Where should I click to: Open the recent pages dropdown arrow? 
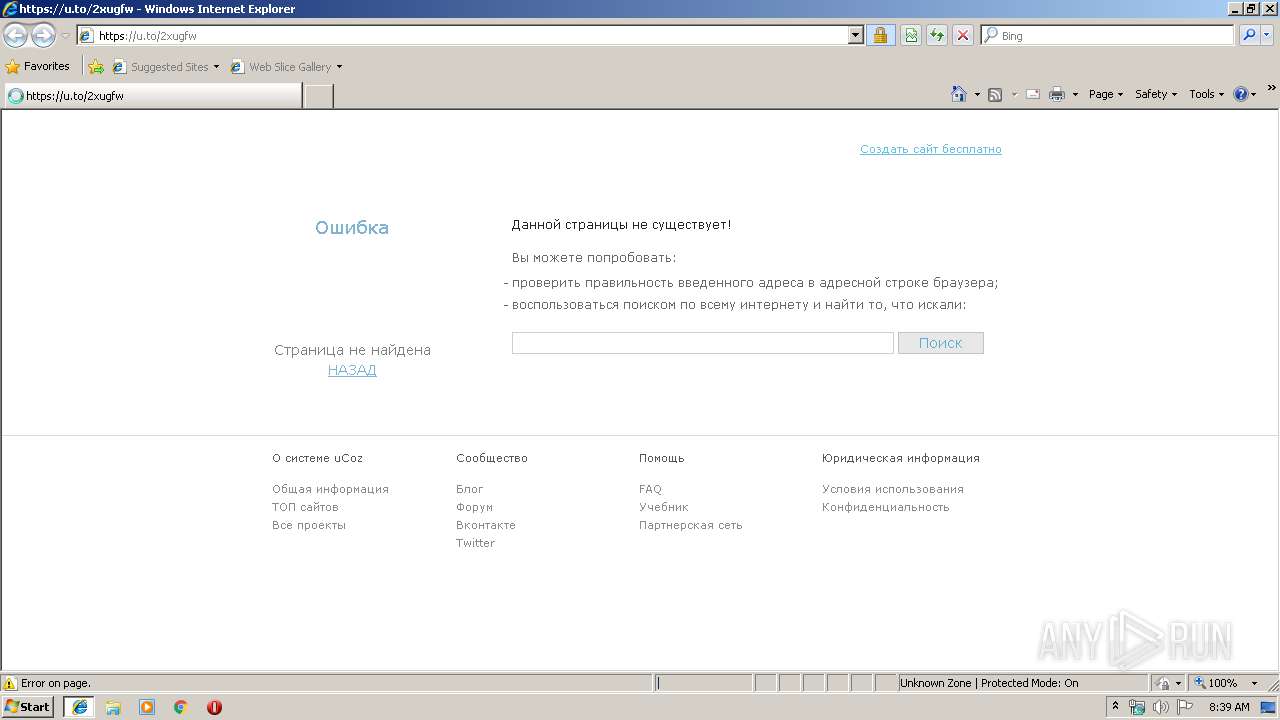pyautogui.click(x=65, y=36)
